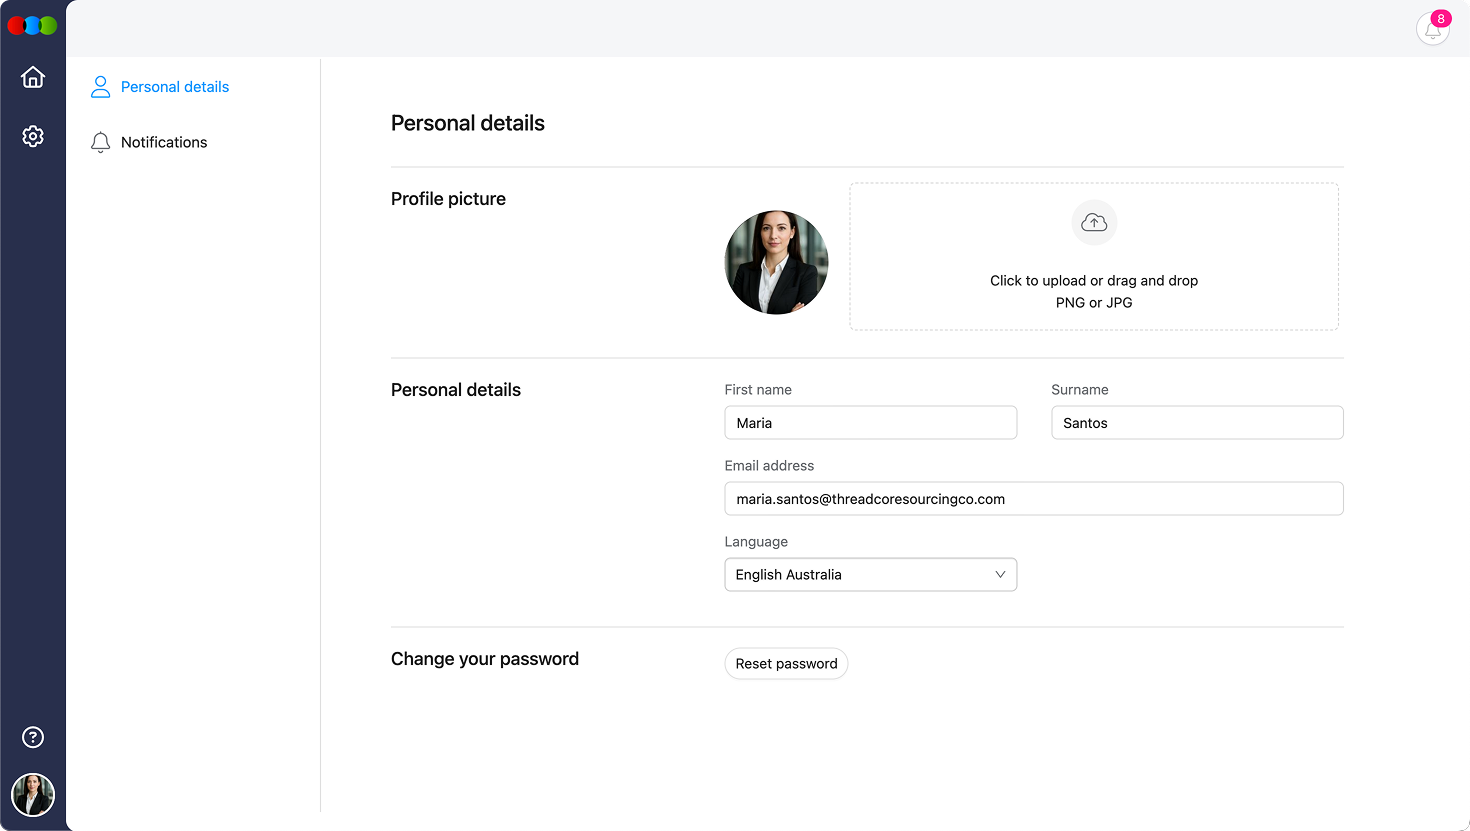Click the chevron on English Australia selector
The height and width of the screenshot is (831, 1470).
1000,574
